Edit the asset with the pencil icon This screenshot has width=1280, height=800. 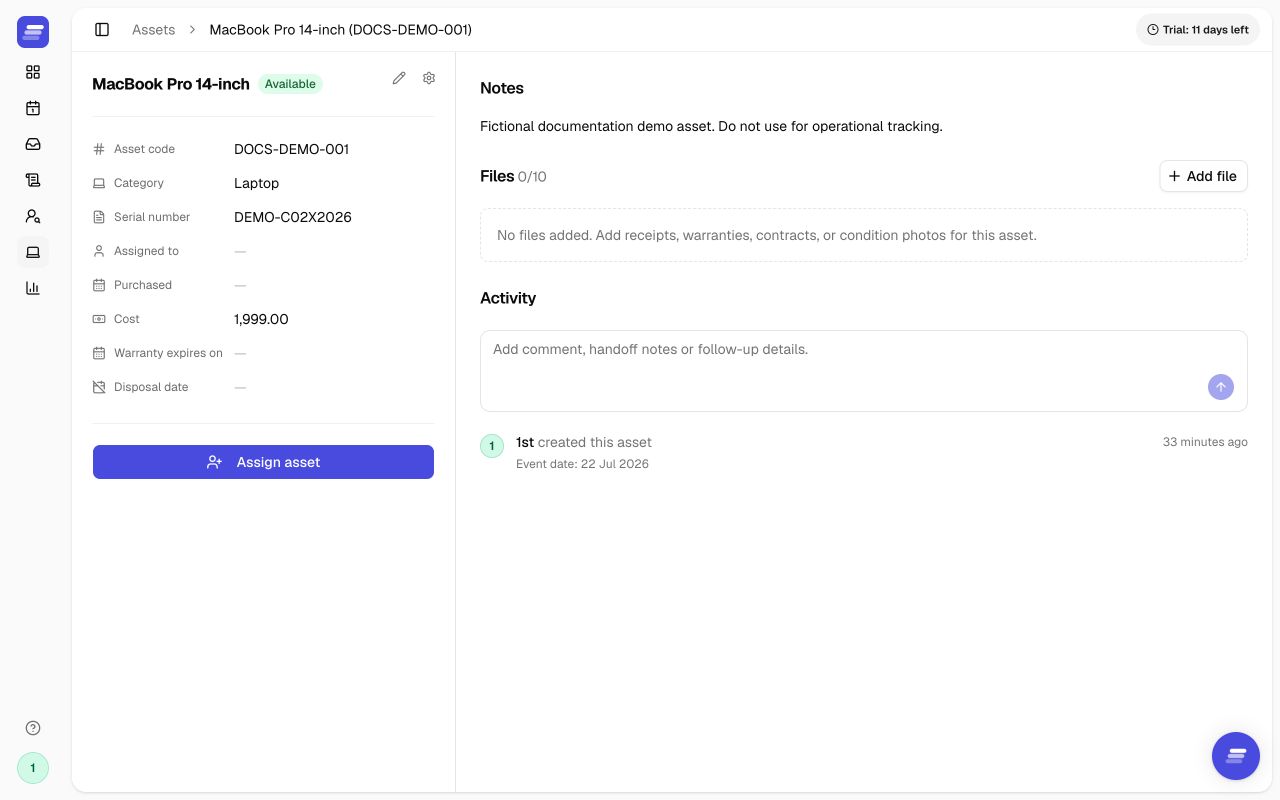tap(399, 78)
